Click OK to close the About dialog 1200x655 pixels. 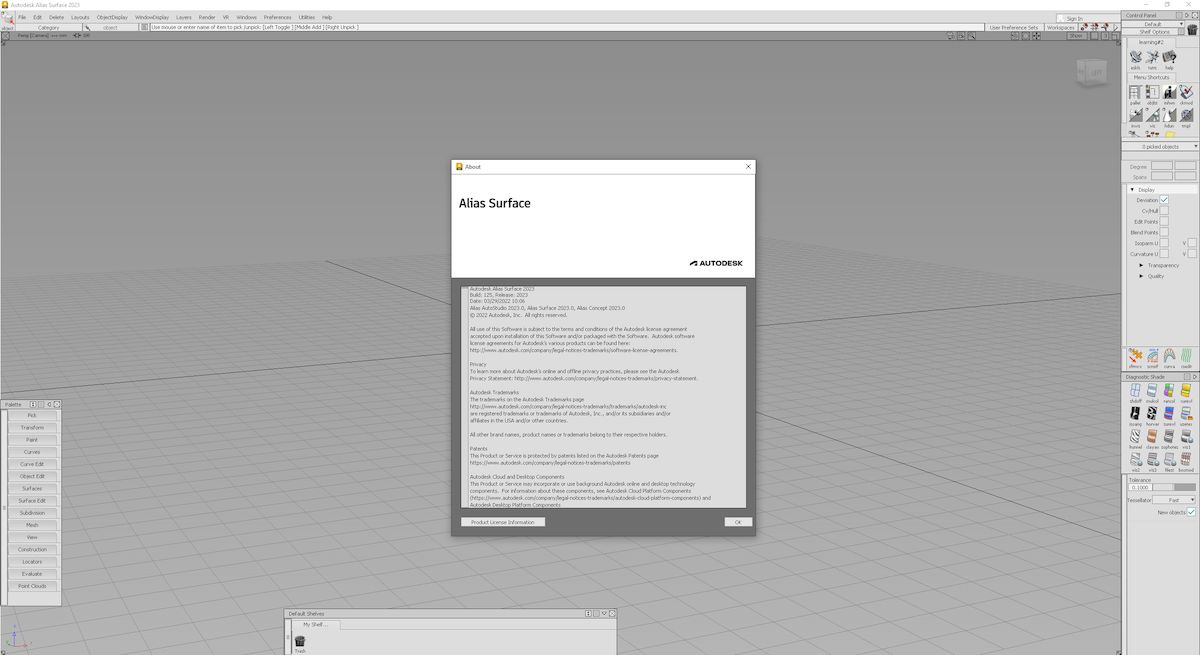pyautogui.click(x=737, y=521)
